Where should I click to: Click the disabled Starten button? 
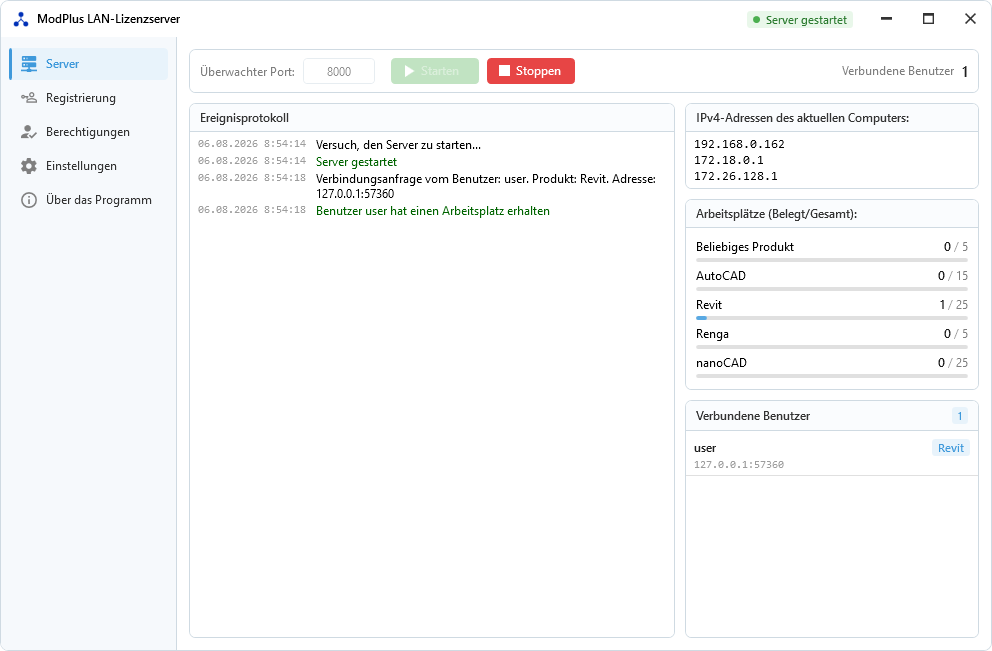(x=435, y=71)
